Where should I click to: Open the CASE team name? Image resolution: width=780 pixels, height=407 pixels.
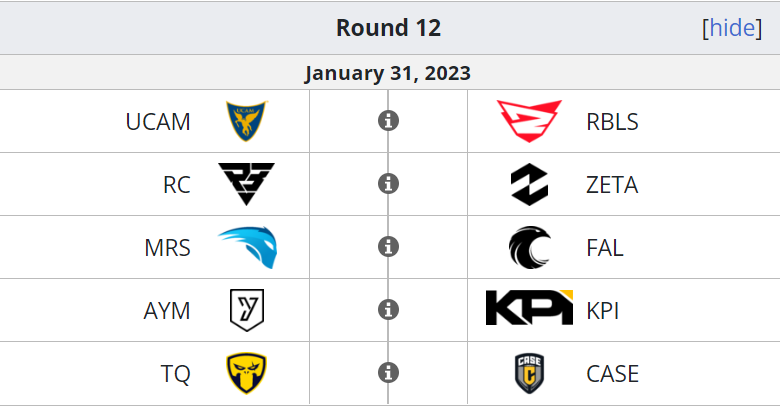pos(612,374)
